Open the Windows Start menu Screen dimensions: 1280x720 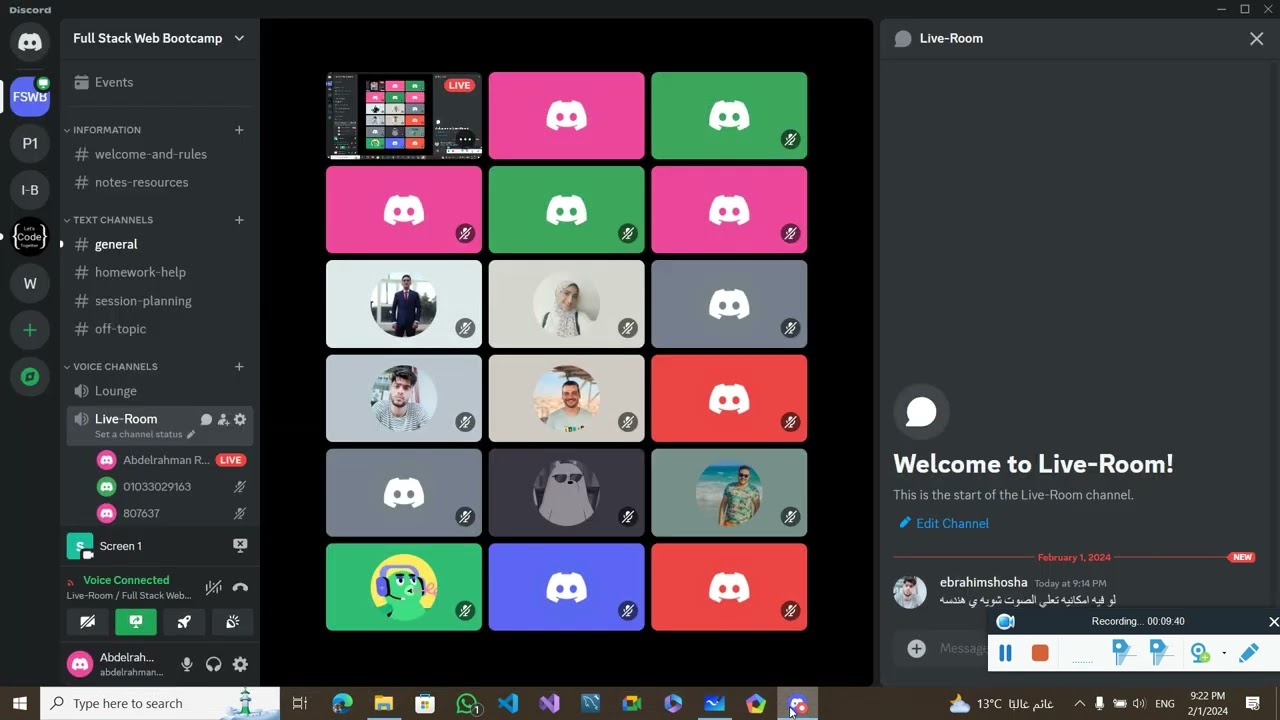[x=19, y=704]
